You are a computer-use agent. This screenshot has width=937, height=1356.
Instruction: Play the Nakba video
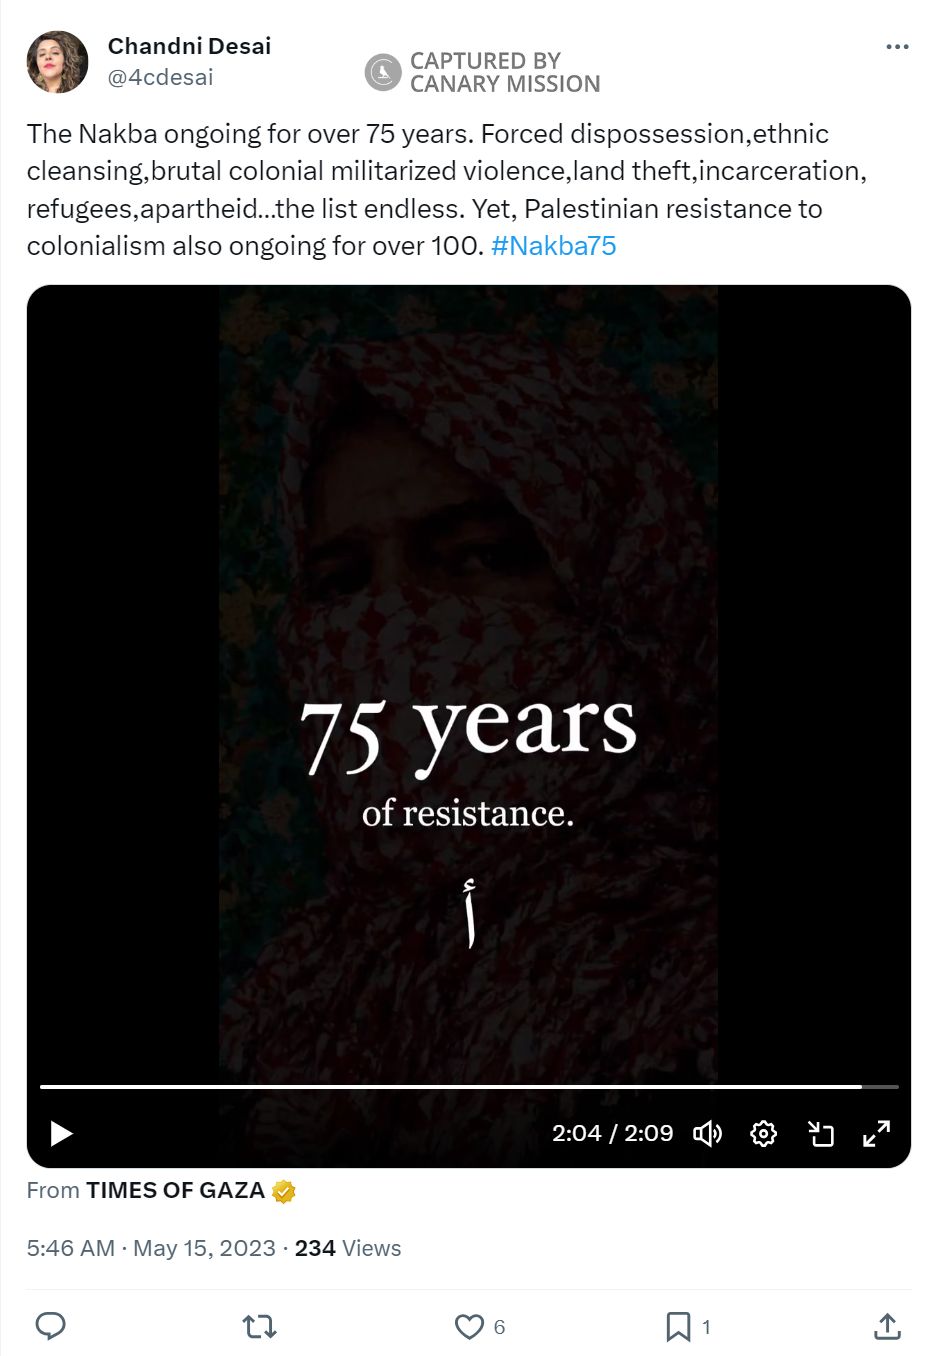click(x=60, y=1133)
